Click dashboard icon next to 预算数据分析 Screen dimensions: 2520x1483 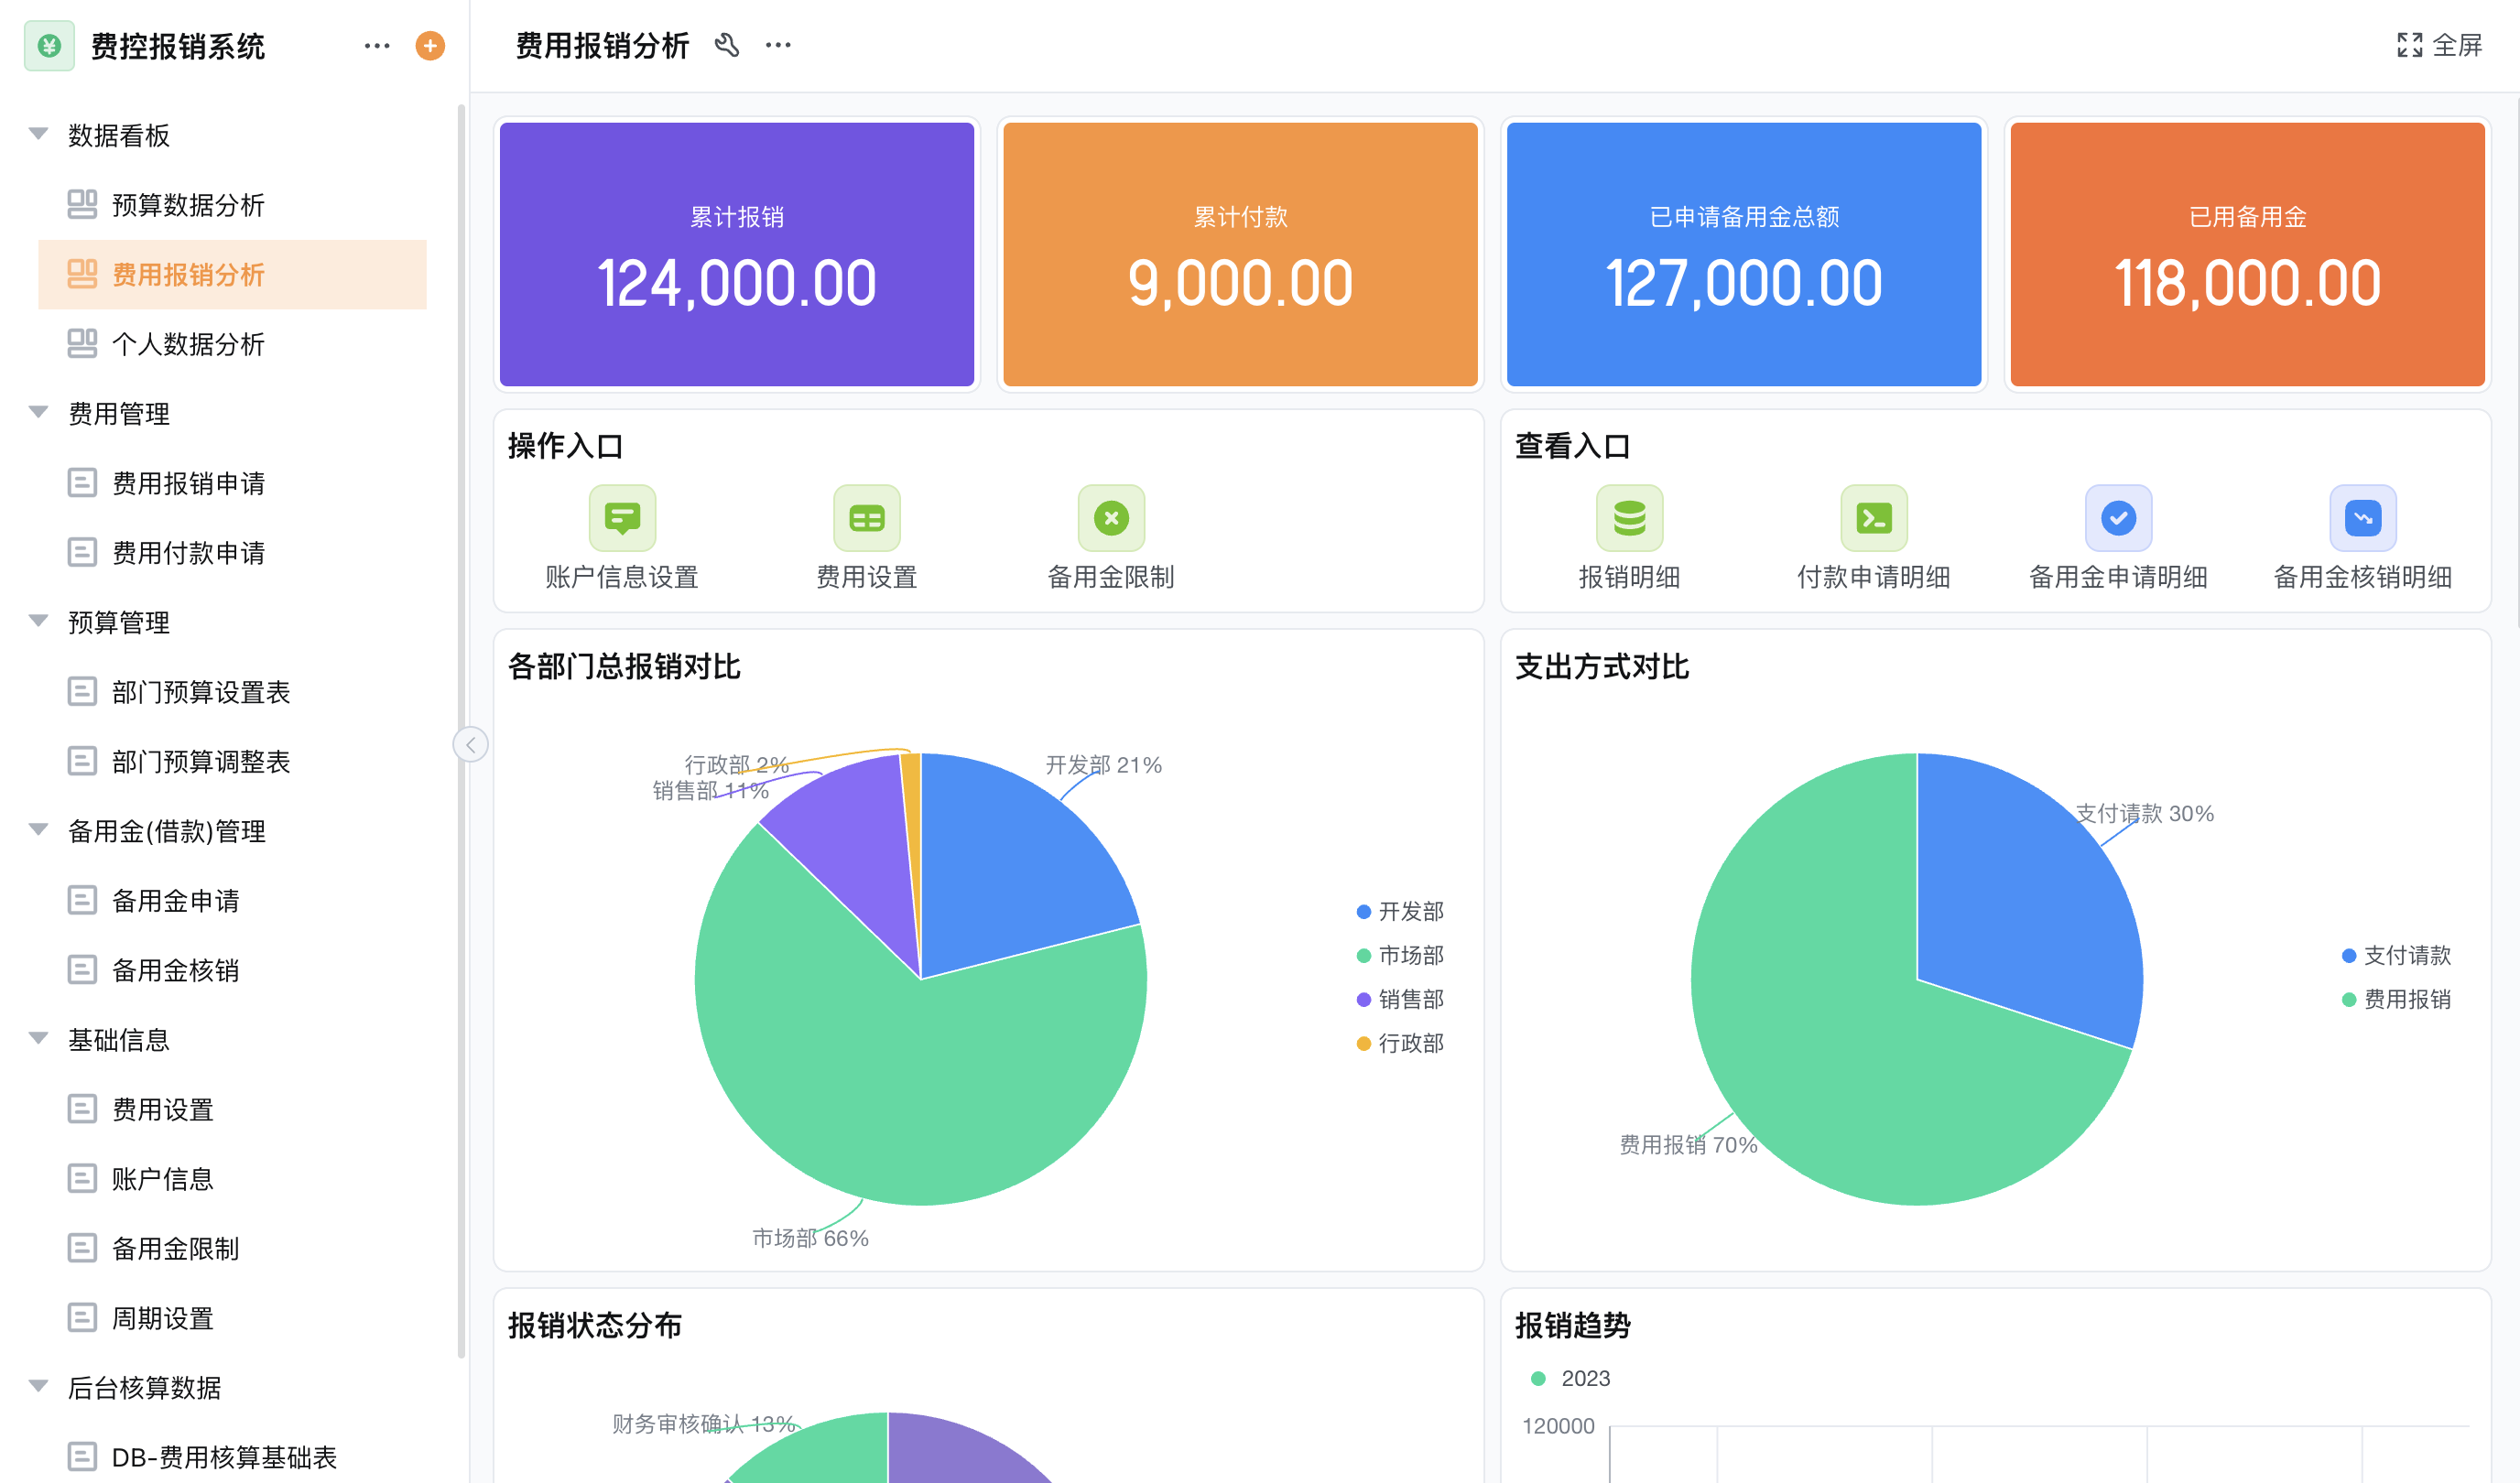point(82,204)
